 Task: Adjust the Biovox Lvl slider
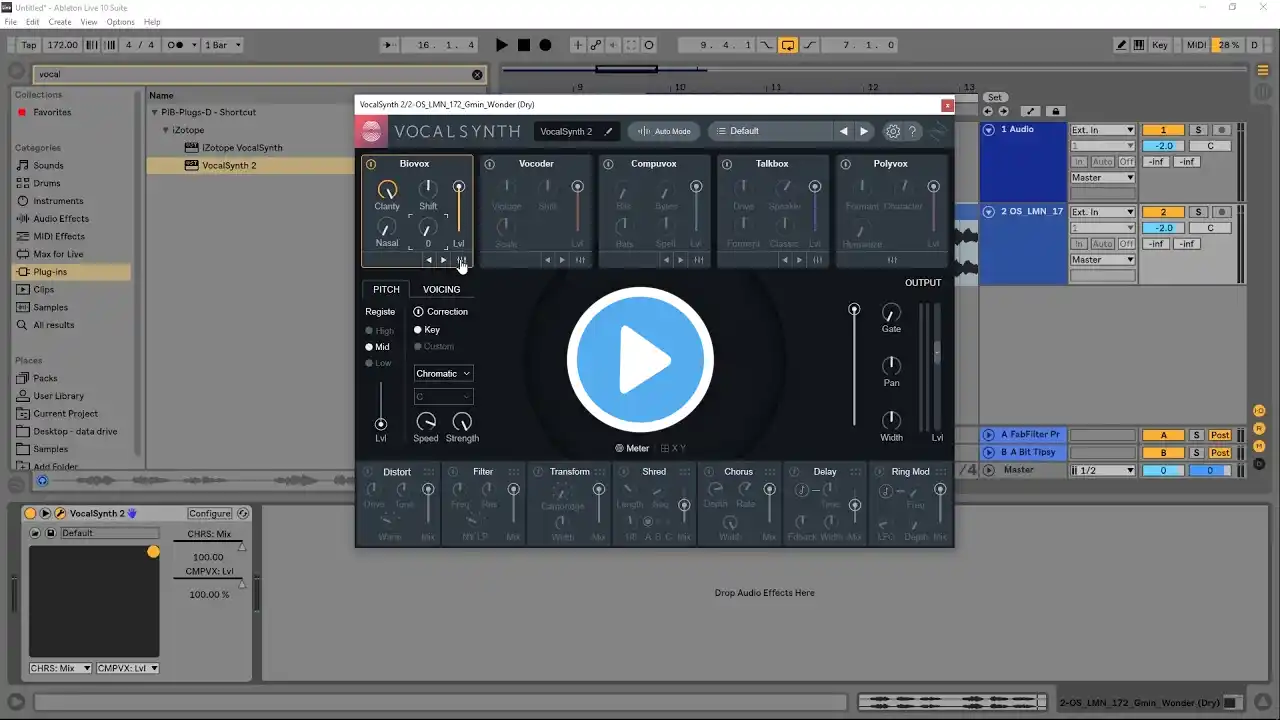coord(459,208)
